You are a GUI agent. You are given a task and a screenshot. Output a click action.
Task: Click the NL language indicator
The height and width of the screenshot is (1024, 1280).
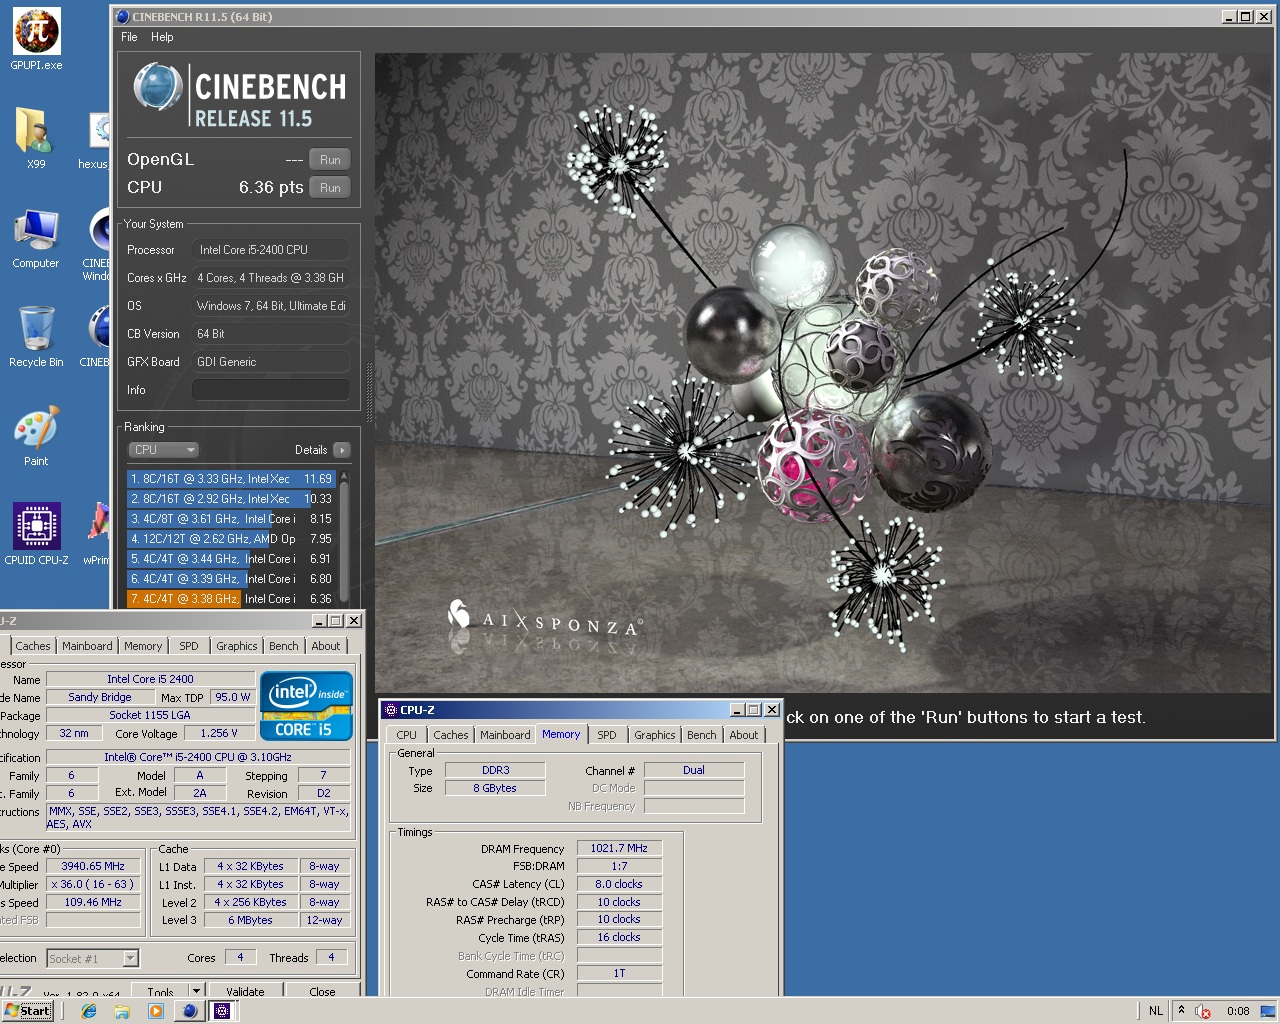tap(1156, 1011)
